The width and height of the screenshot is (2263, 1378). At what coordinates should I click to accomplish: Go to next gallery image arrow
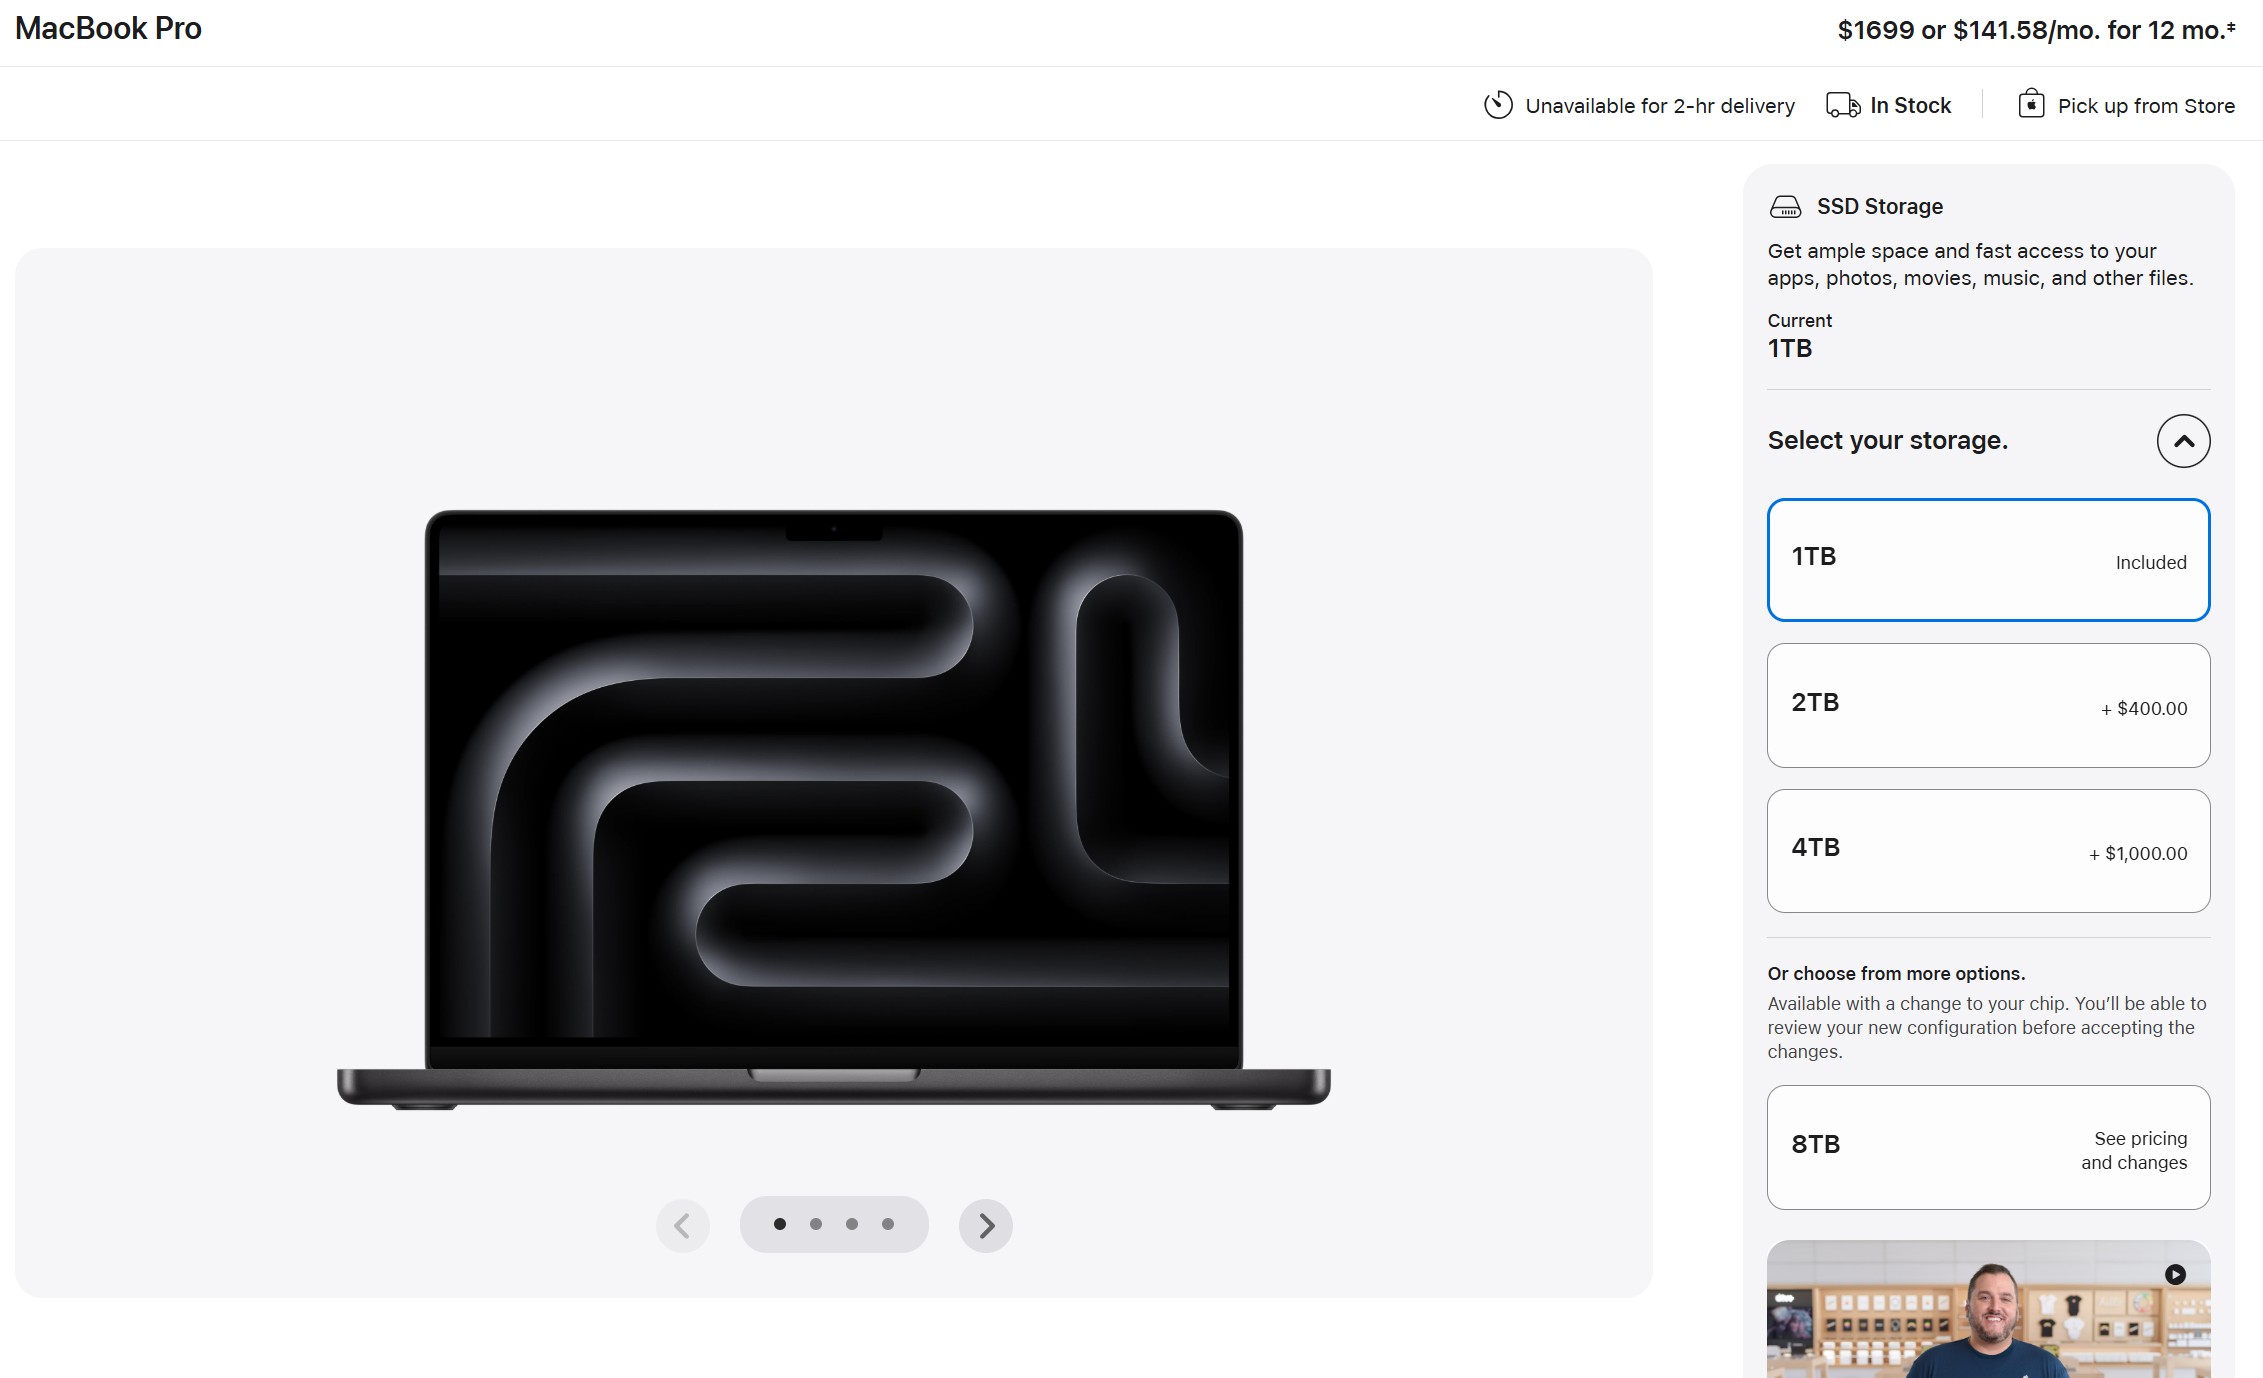click(x=986, y=1225)
